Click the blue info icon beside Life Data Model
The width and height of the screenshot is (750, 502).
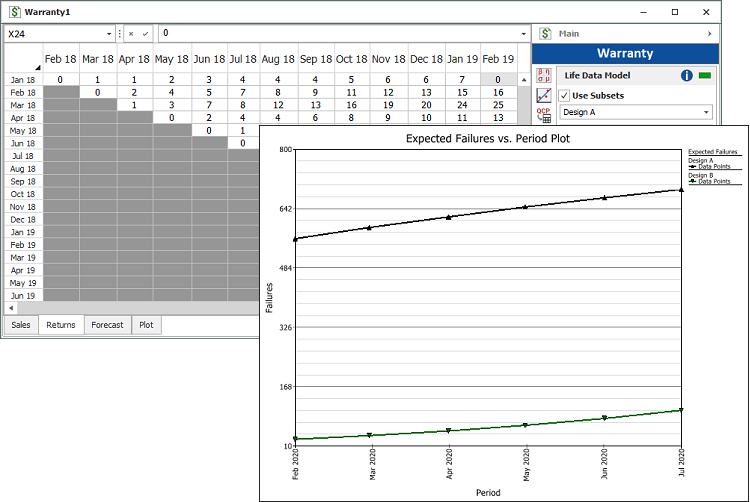[687, 75]
